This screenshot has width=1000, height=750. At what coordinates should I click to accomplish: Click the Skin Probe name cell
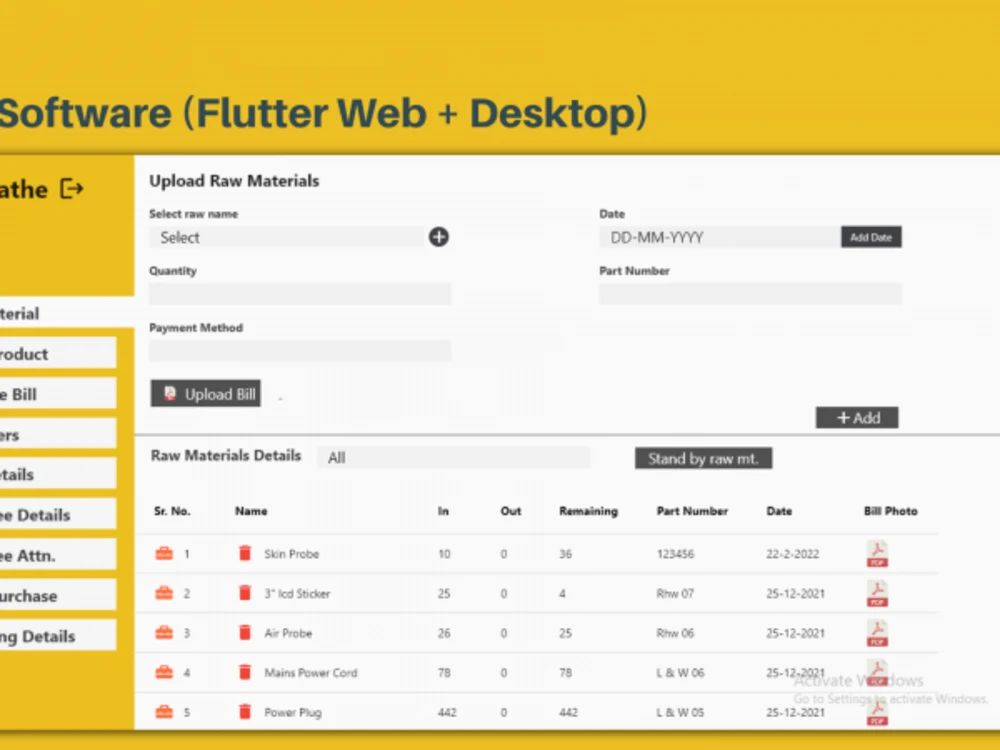291,554
